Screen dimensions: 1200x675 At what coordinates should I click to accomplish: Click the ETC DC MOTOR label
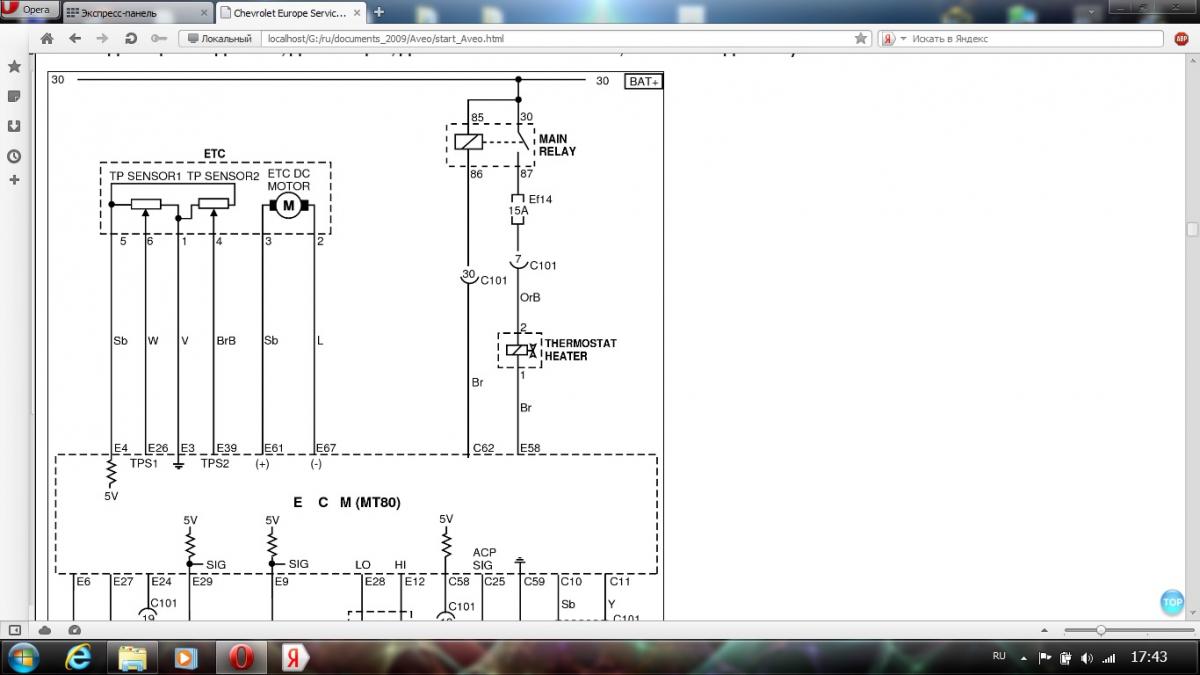click(289, 181)
